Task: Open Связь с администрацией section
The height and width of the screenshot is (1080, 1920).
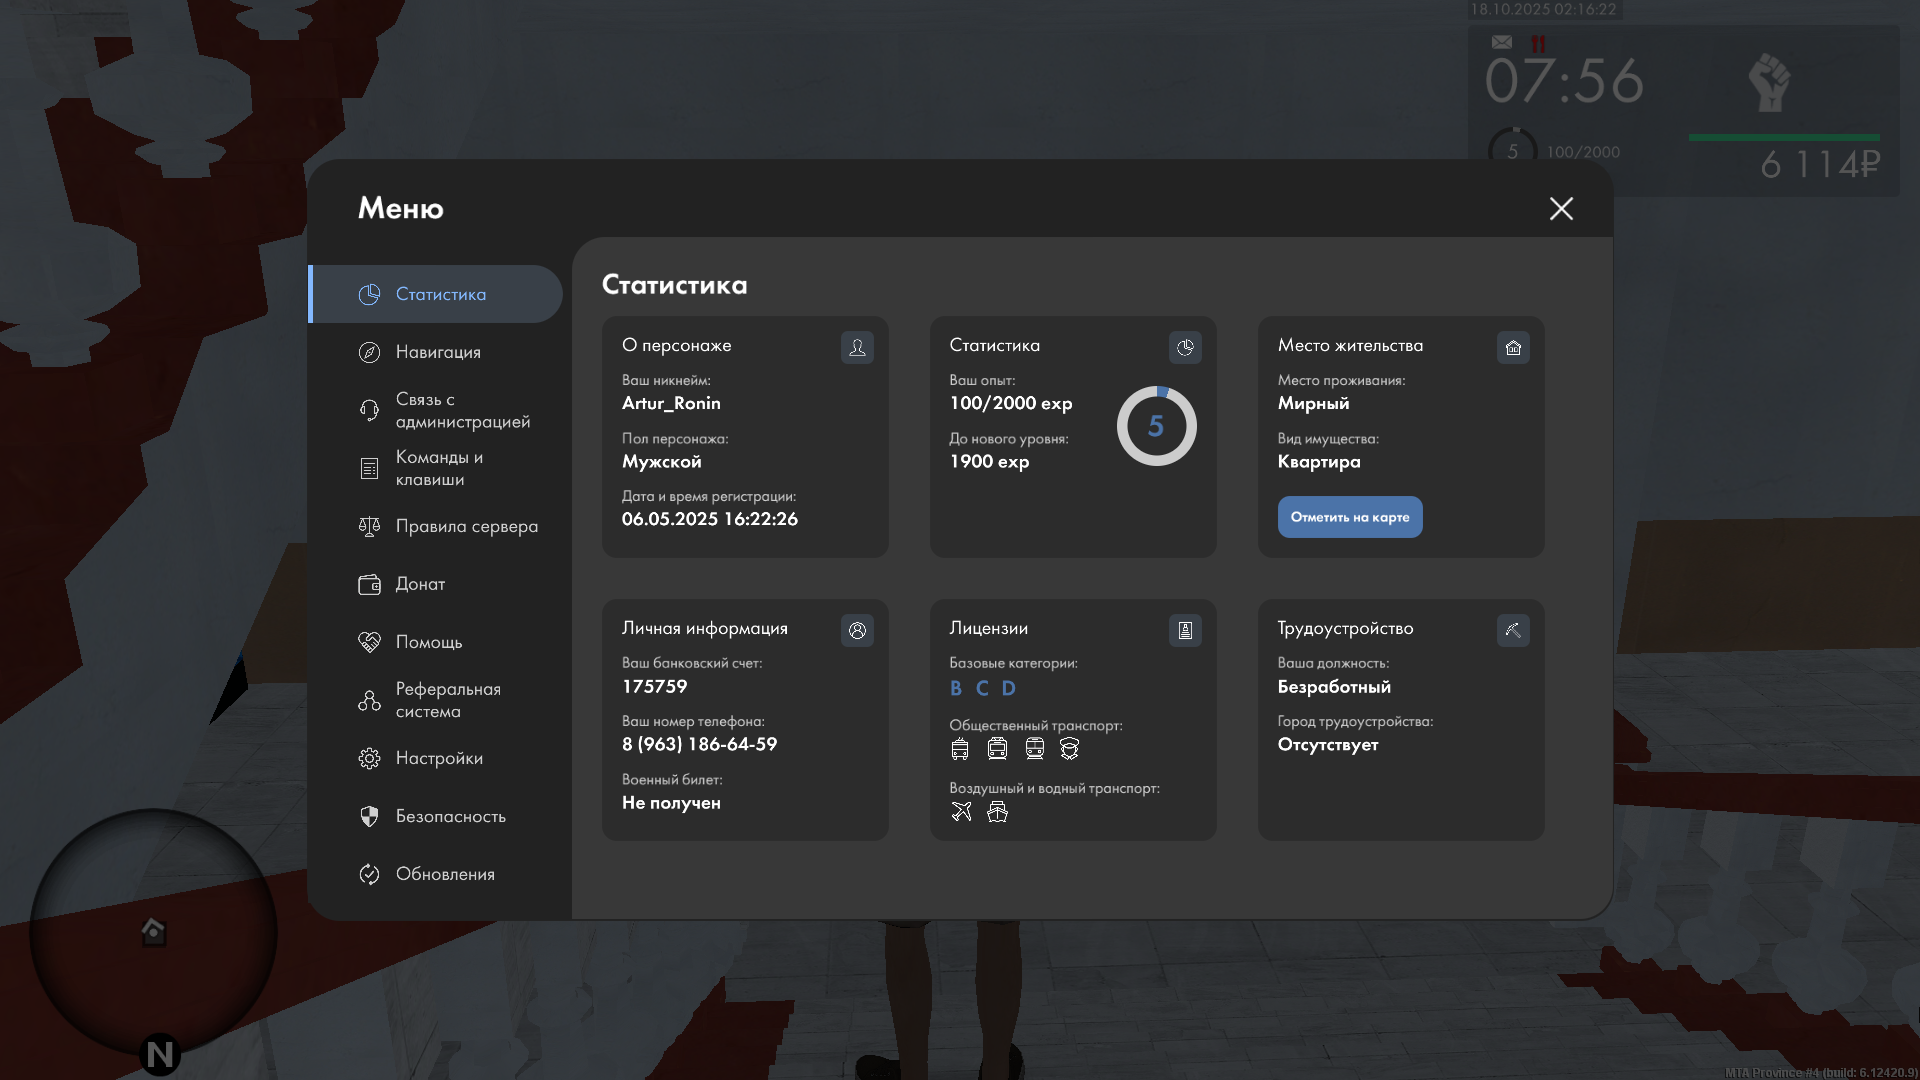Action: (462, 410)
